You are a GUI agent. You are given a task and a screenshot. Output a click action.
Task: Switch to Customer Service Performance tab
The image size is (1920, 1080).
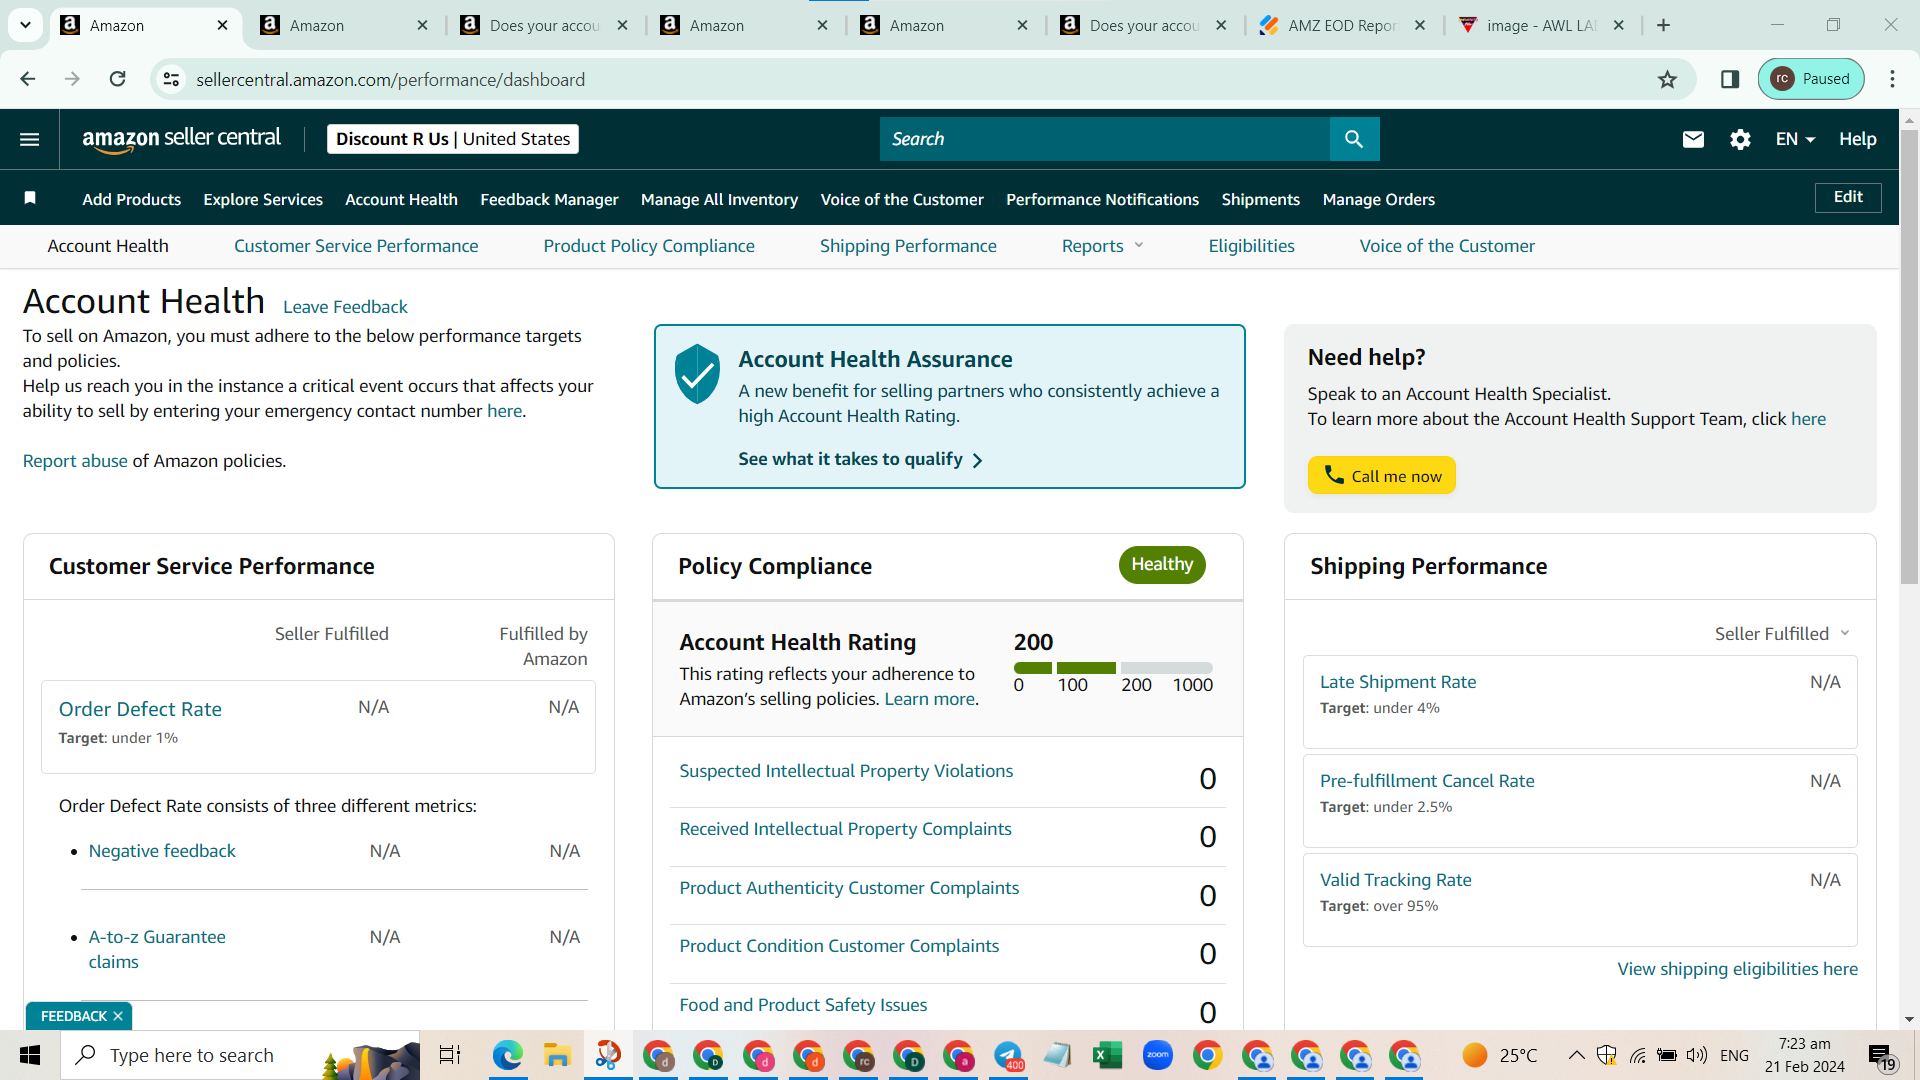click(x=356, y=246)
